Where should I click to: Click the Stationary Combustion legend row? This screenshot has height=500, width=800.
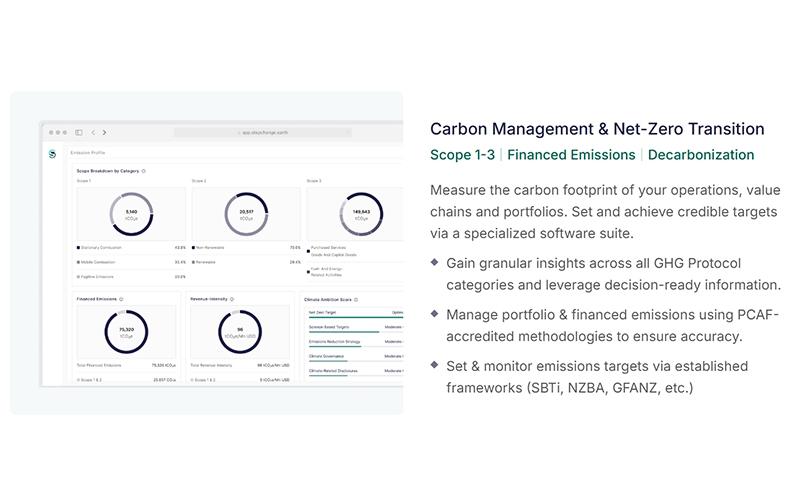[131, 248]
